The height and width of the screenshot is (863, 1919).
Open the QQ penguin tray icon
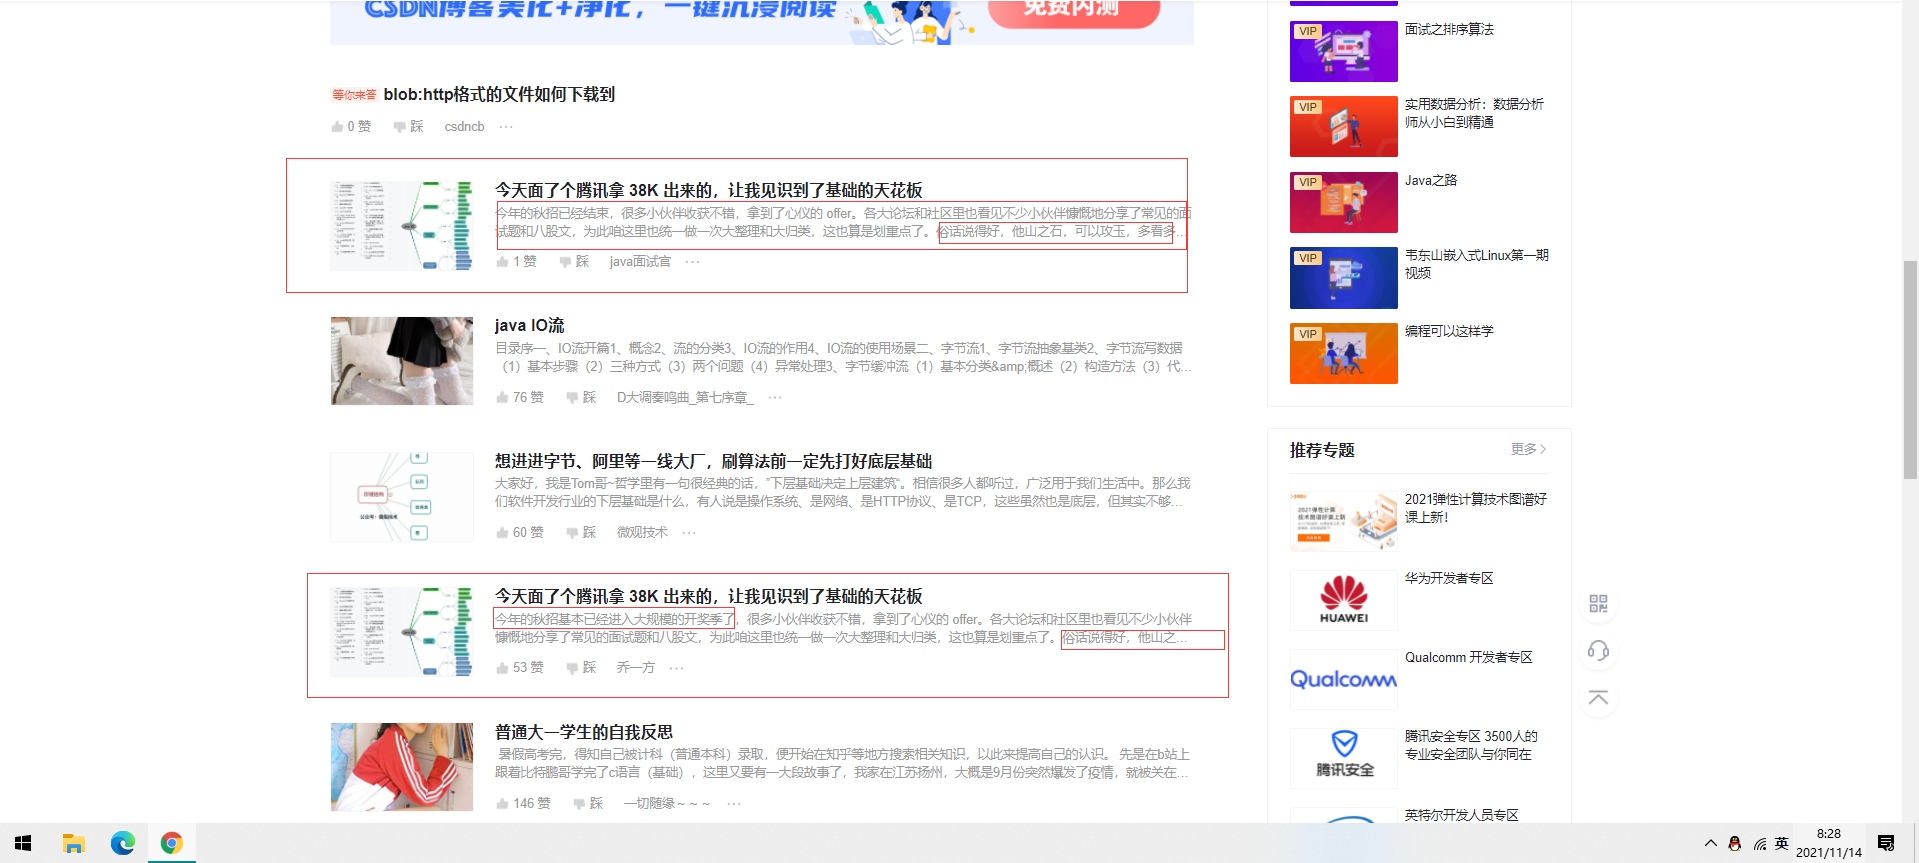coord(1735,844)
